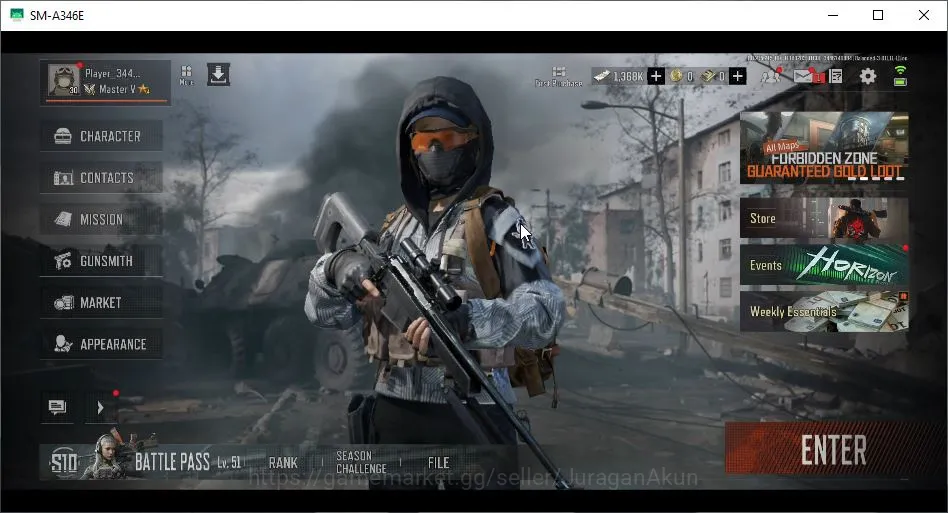
Task: Expand the side arrow panel
Action: click(100, 408)
